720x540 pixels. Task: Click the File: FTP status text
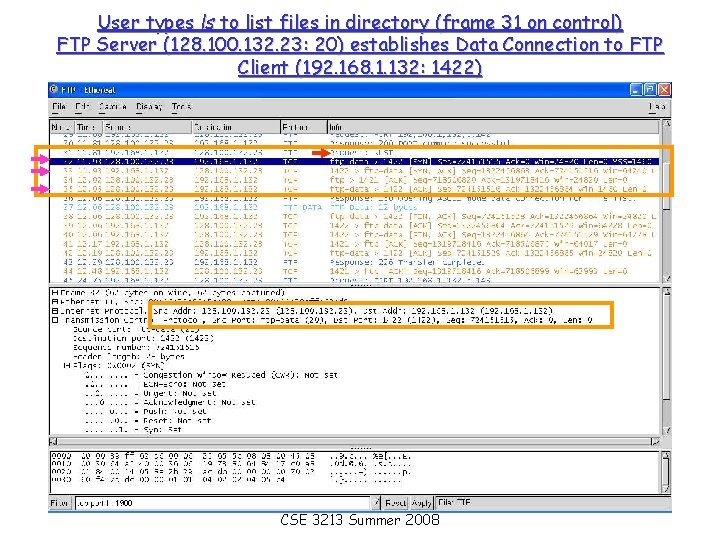click(455, 503)
